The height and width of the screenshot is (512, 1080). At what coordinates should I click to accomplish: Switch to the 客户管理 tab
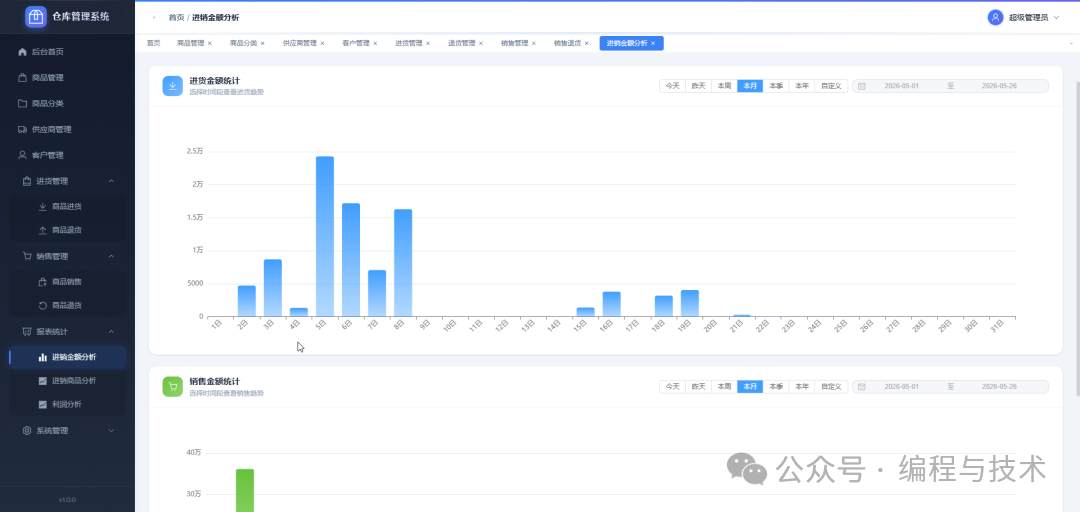point(356,43)
